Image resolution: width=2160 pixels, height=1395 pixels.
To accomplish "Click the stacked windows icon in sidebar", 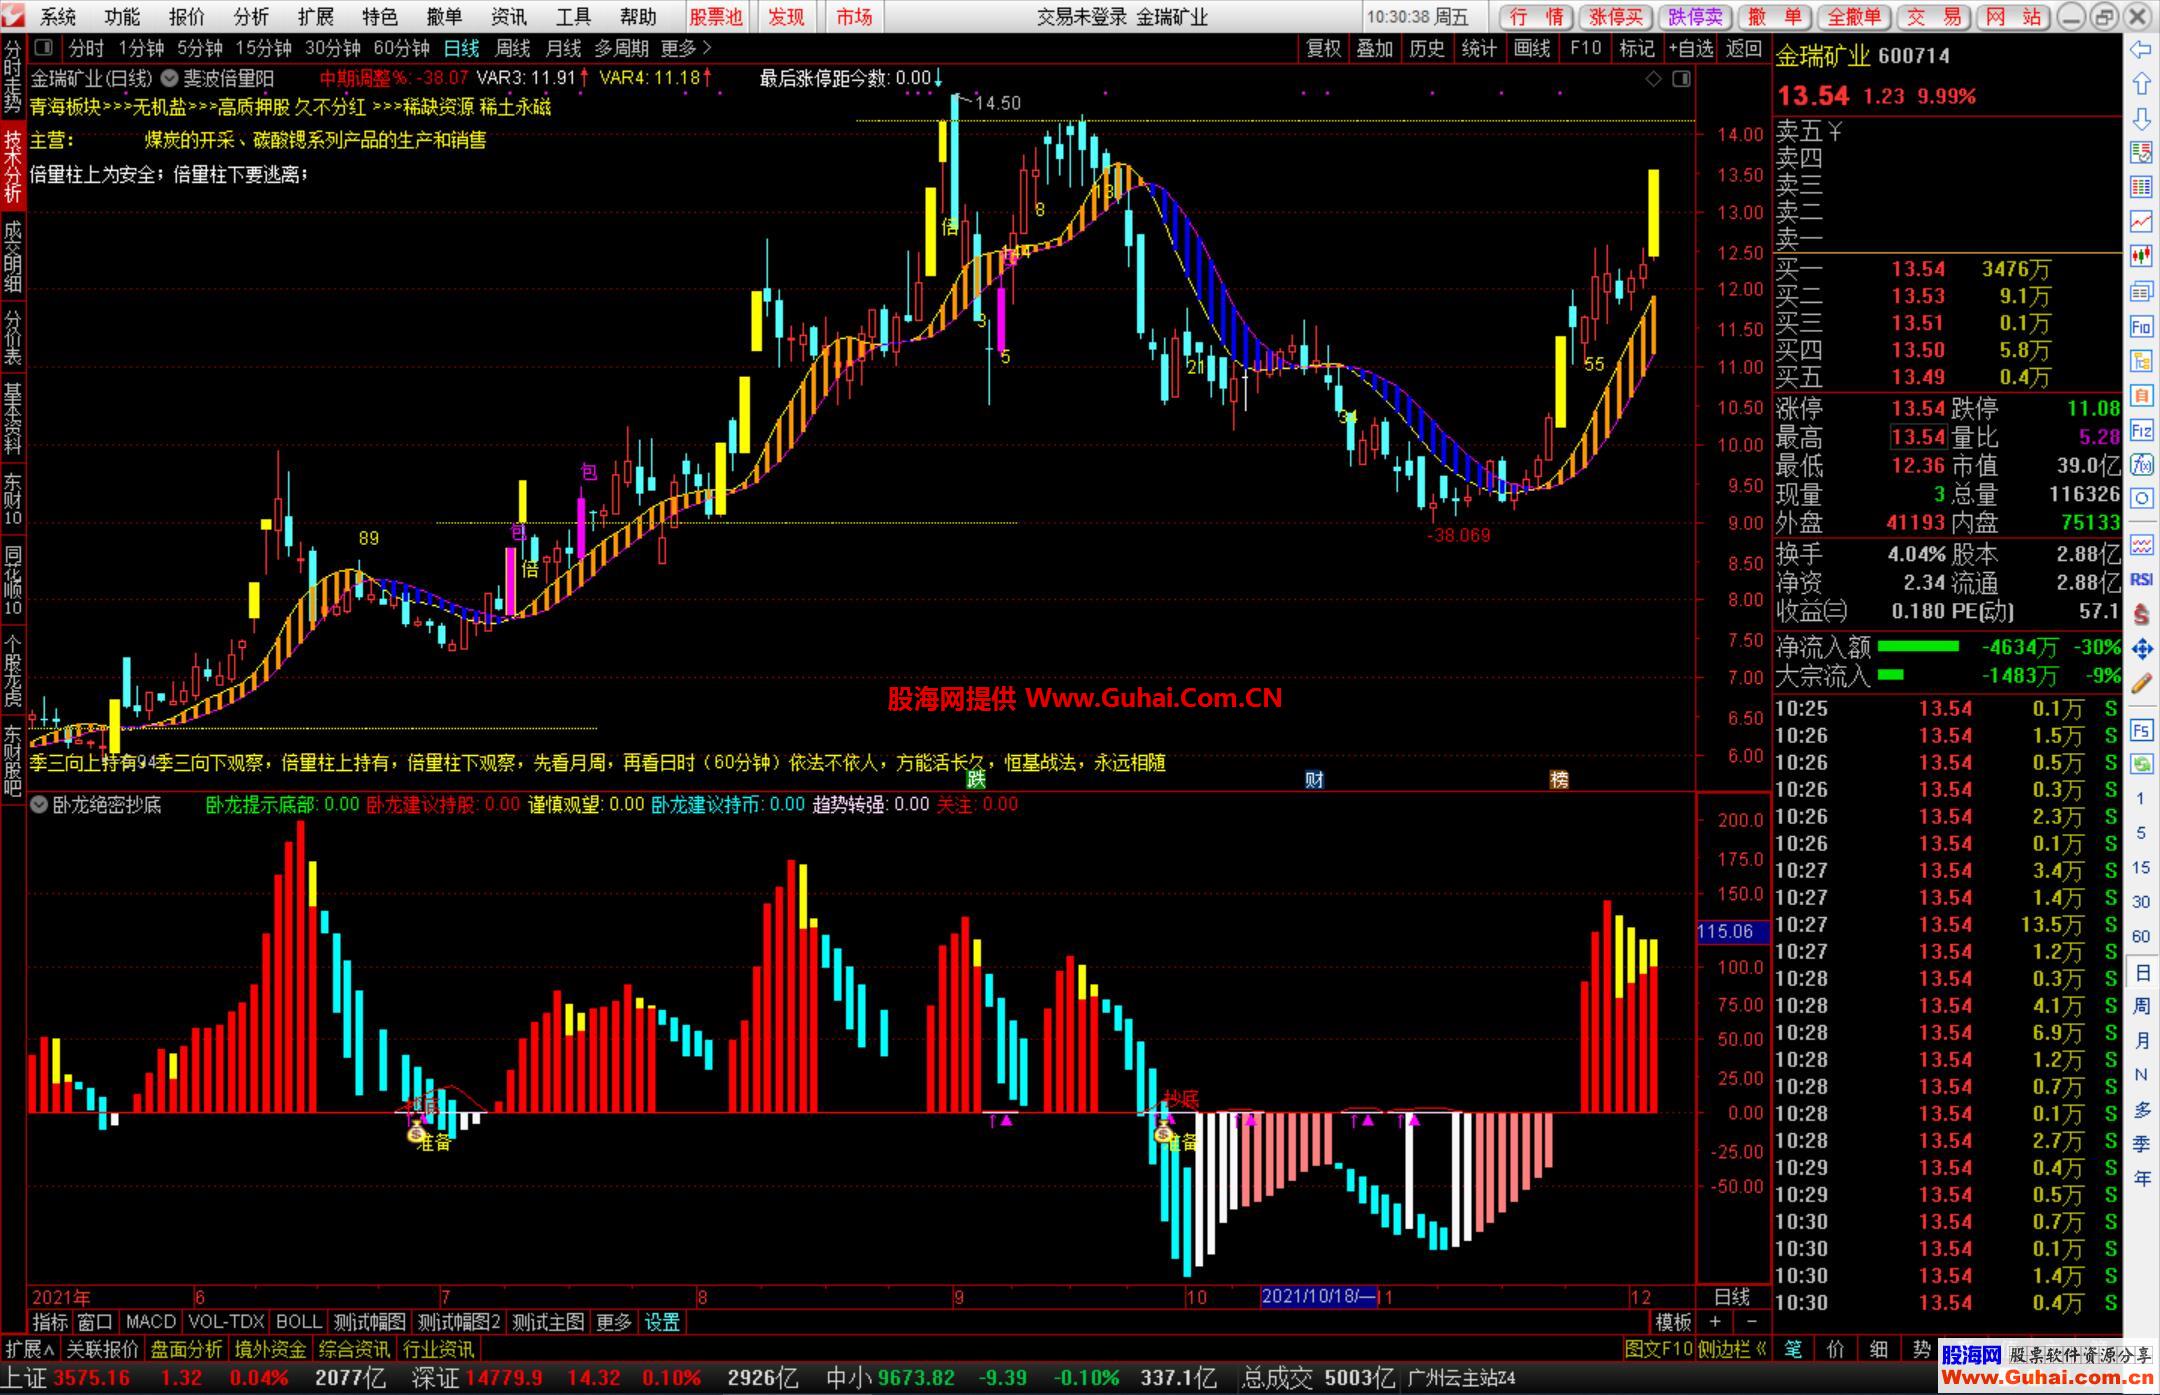I will [x=2141, y=291].
